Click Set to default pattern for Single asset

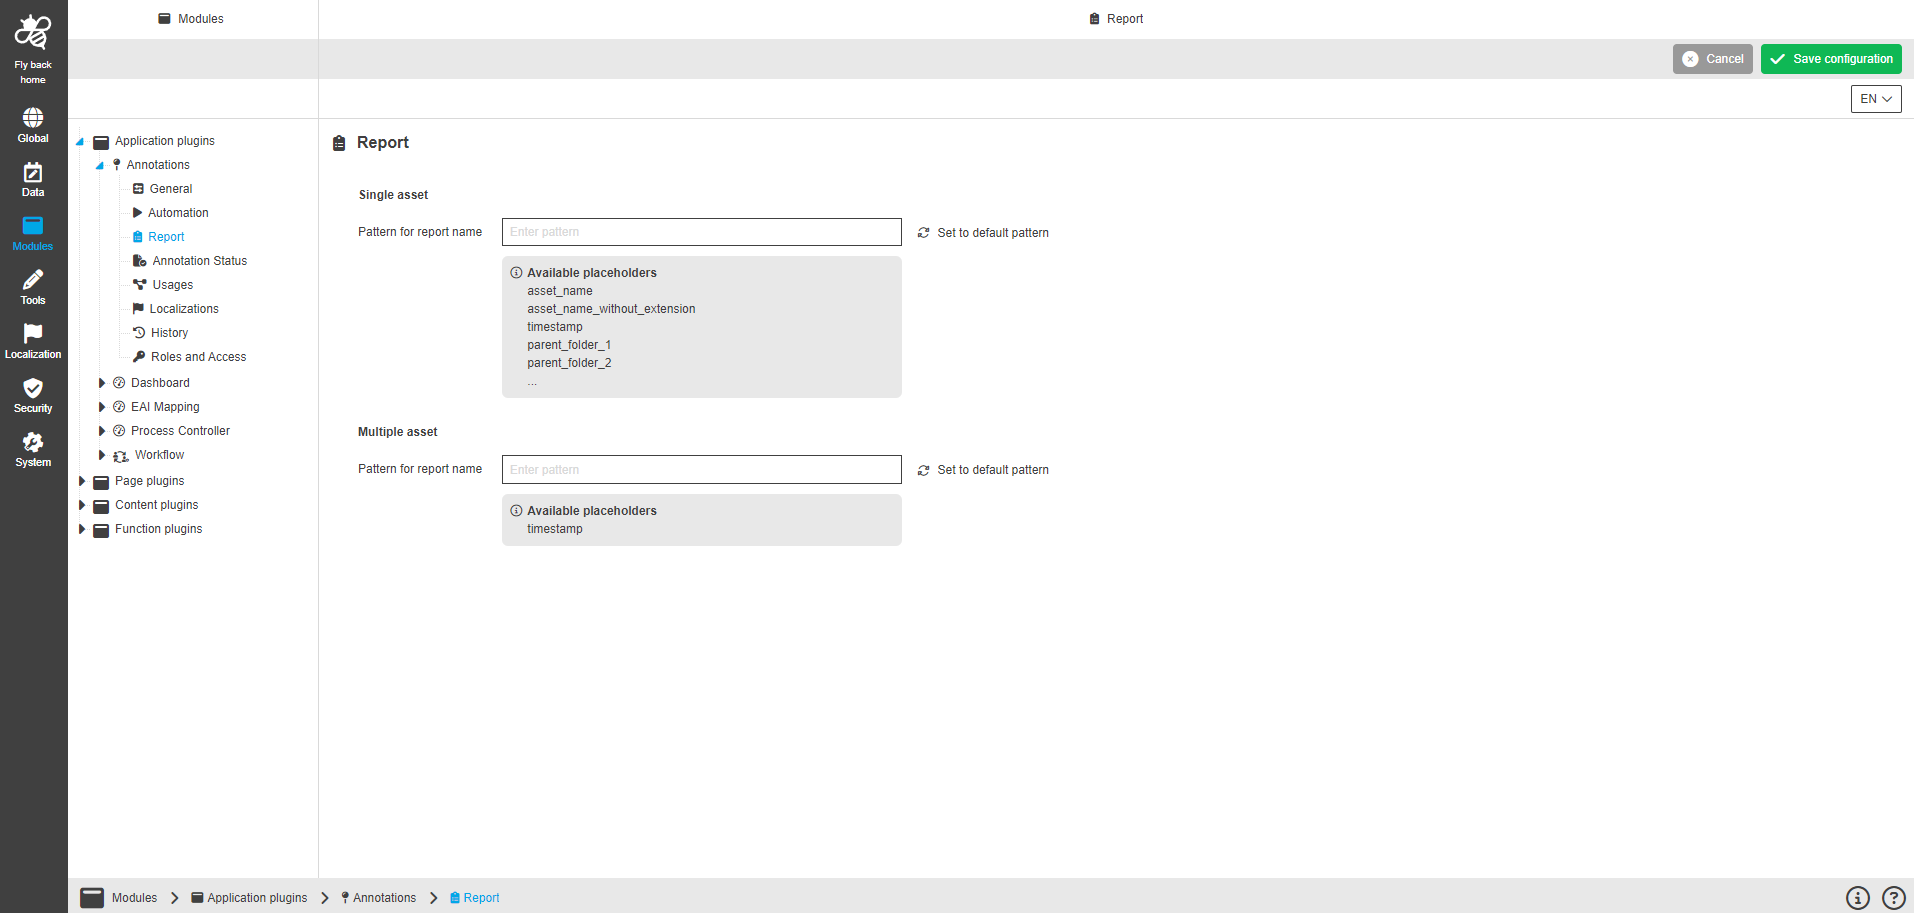992,232
